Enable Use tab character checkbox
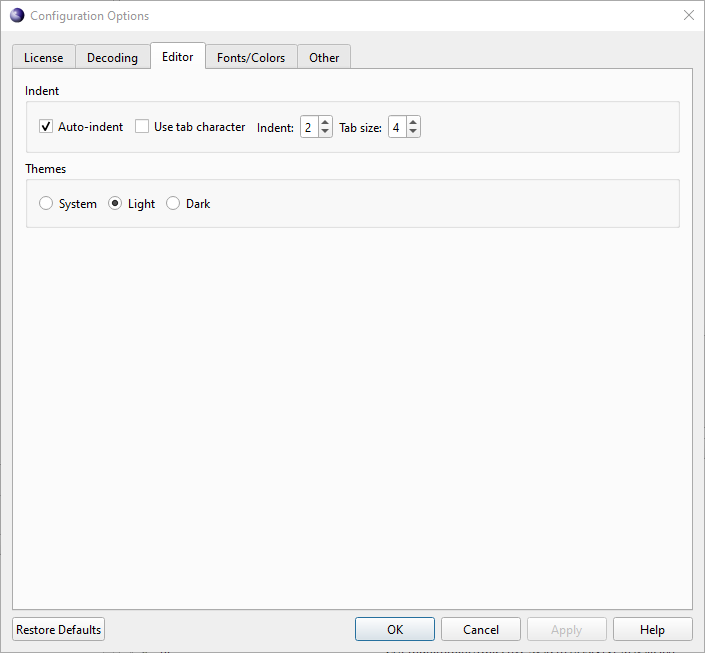Image resolution: width=705 pixels, height=653 pixels. tap(142, 127)
